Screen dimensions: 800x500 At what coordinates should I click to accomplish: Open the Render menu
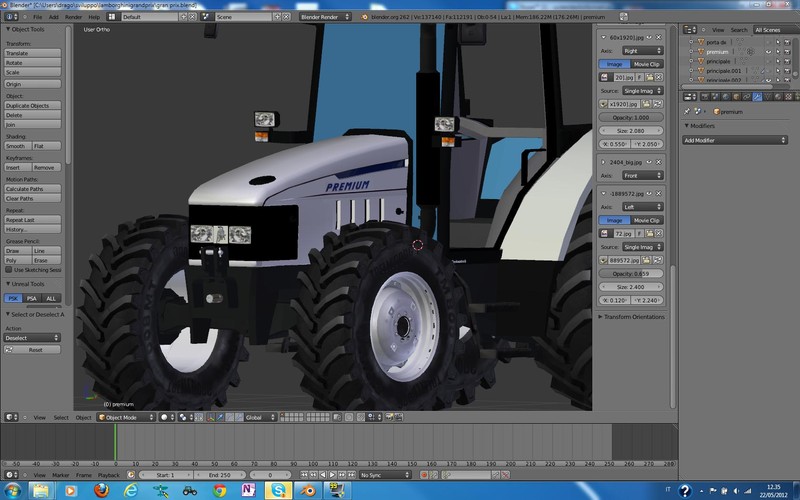click(x=73, y=17)
